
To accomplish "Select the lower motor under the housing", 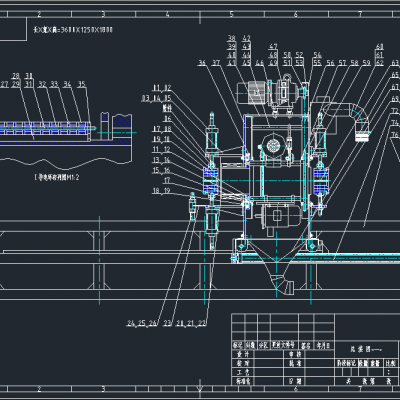I will click(x=278, y=217).
